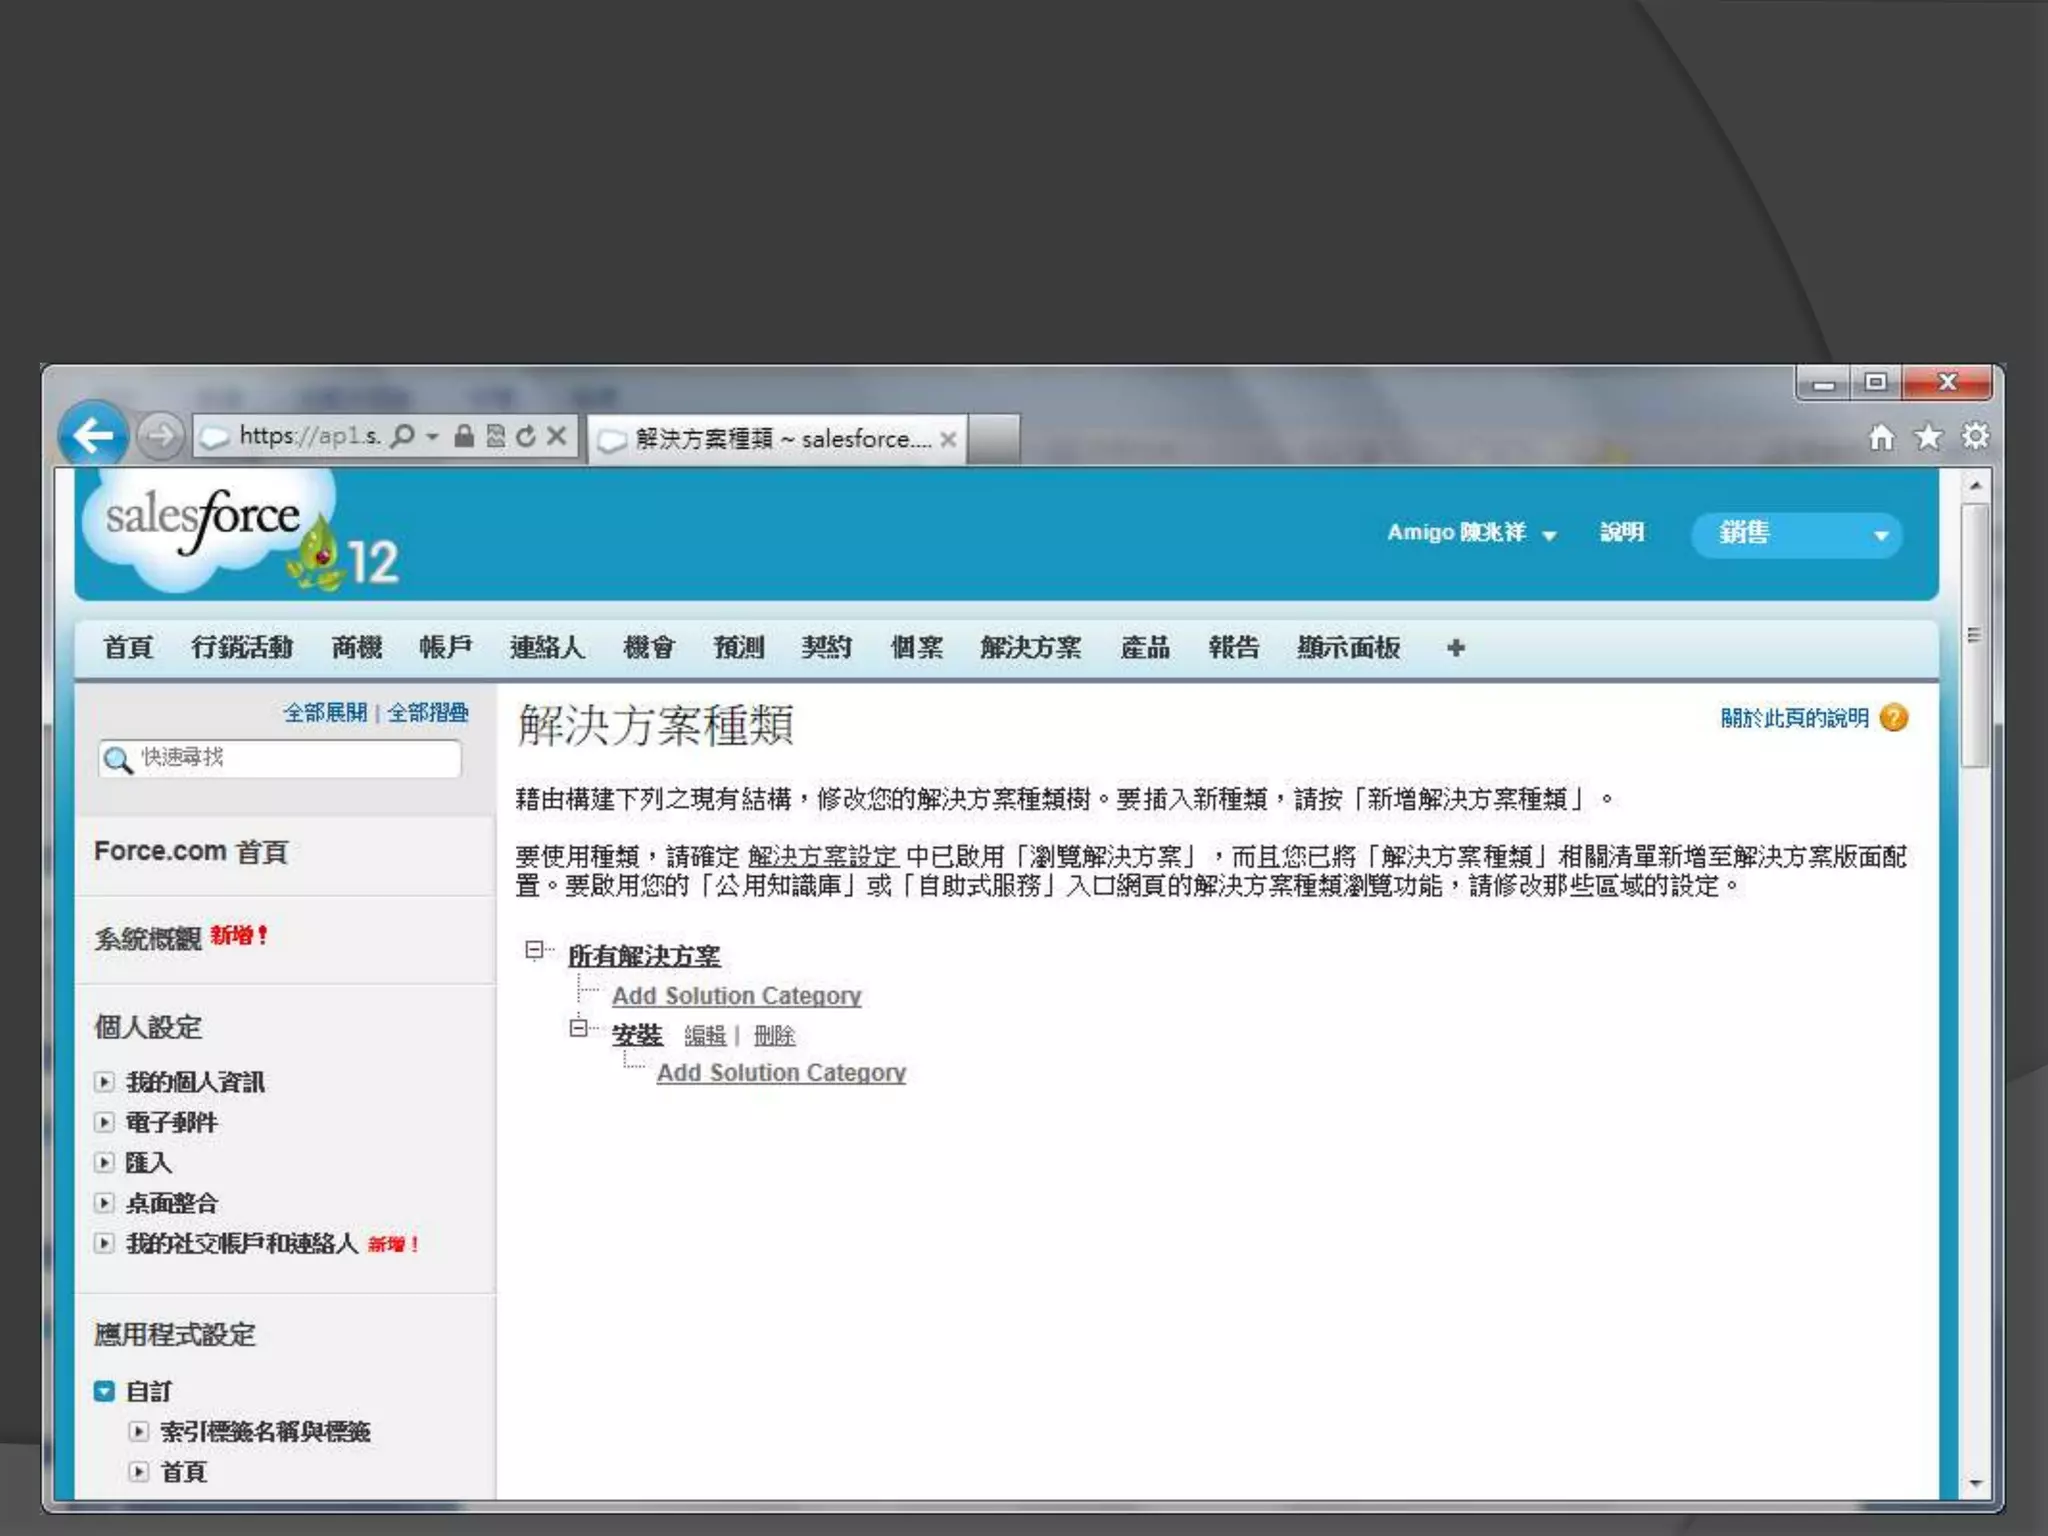
Task: Expand the 電子郵件 sidebar section
Action: 104,1122
